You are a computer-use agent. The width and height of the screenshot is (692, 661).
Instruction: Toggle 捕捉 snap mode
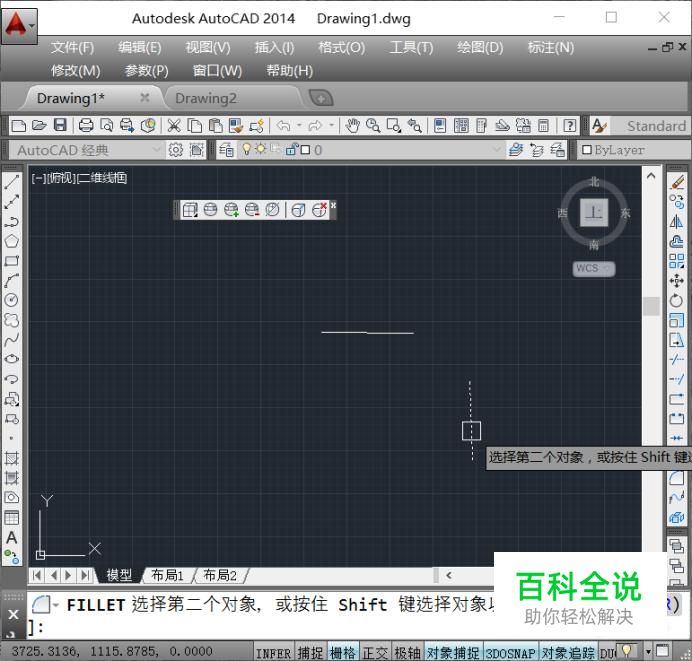310,653
